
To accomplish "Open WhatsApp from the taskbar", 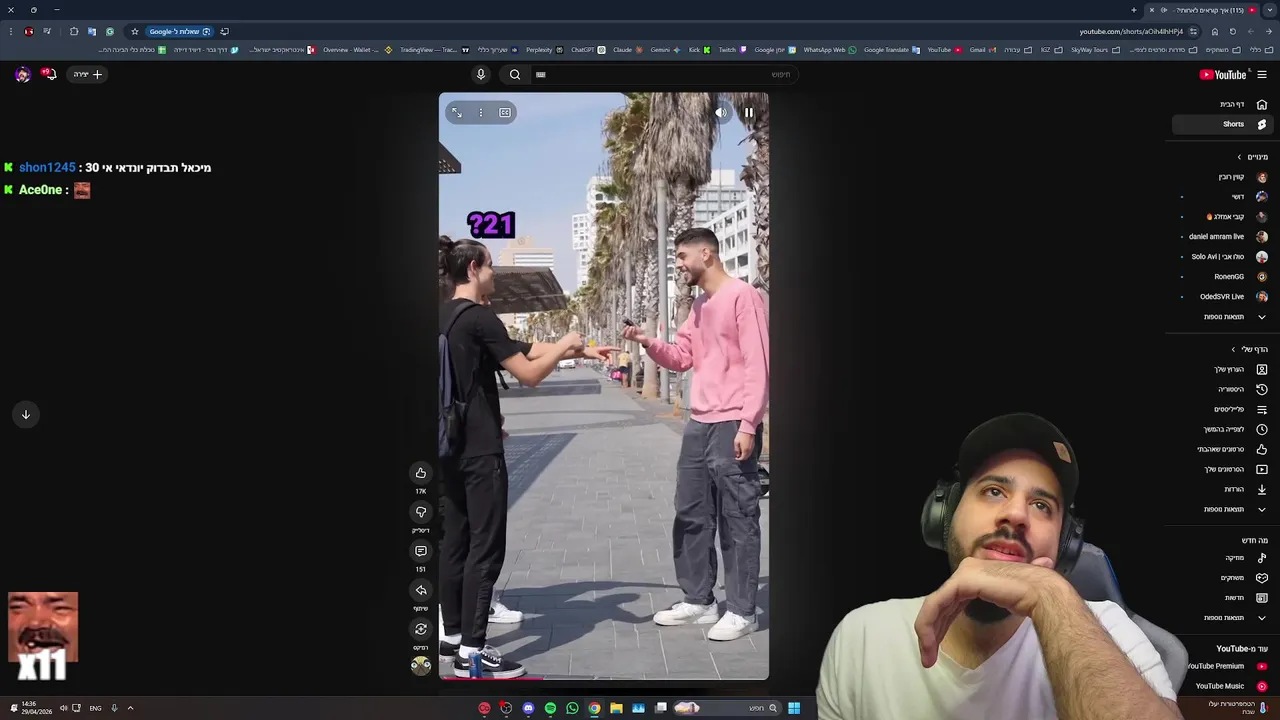I will pos(572,708).
